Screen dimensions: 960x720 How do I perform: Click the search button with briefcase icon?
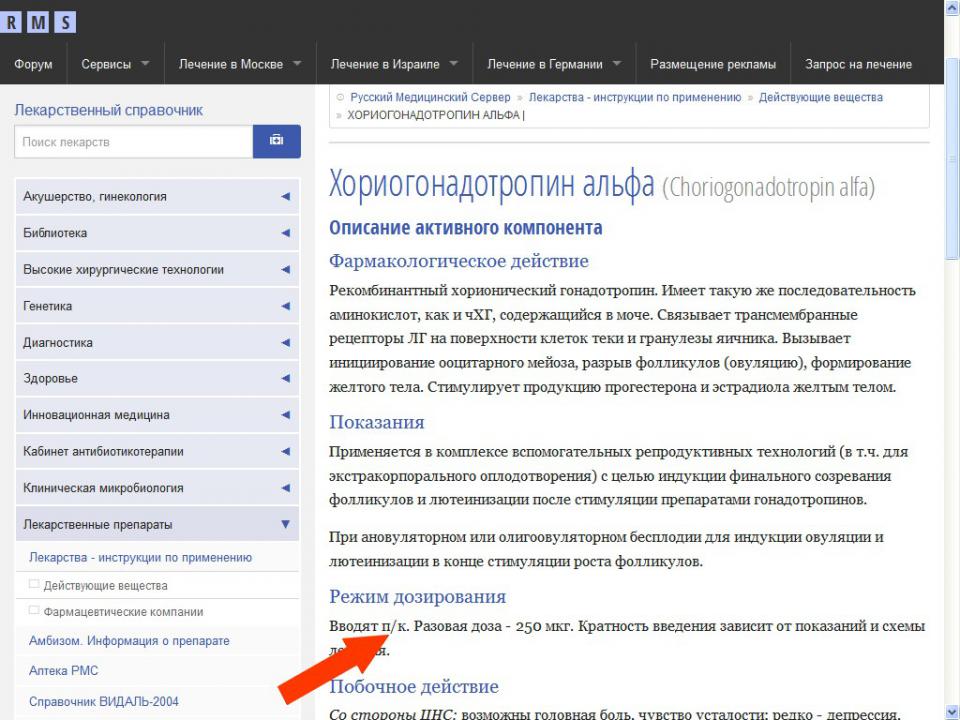[276, 141]
